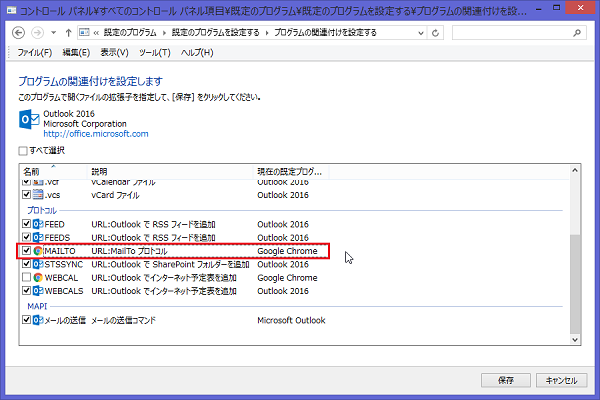600x400 pixels.
Task: Expand the address bar history dropdown
Action: coord(421,33)
